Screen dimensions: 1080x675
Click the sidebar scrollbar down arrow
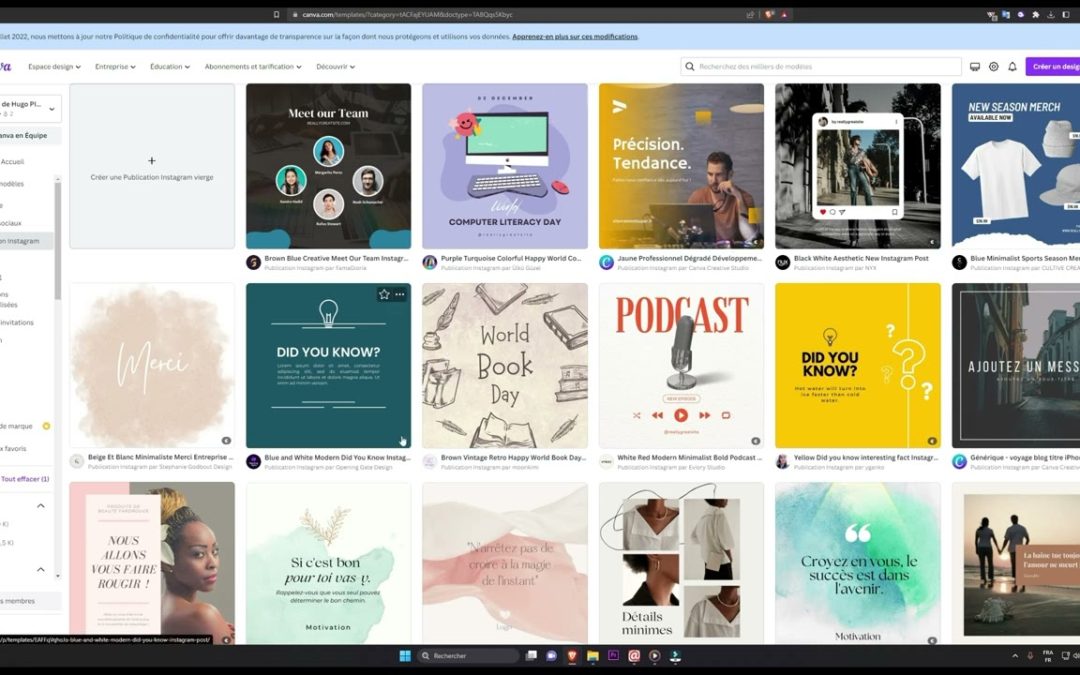(58, 576)
